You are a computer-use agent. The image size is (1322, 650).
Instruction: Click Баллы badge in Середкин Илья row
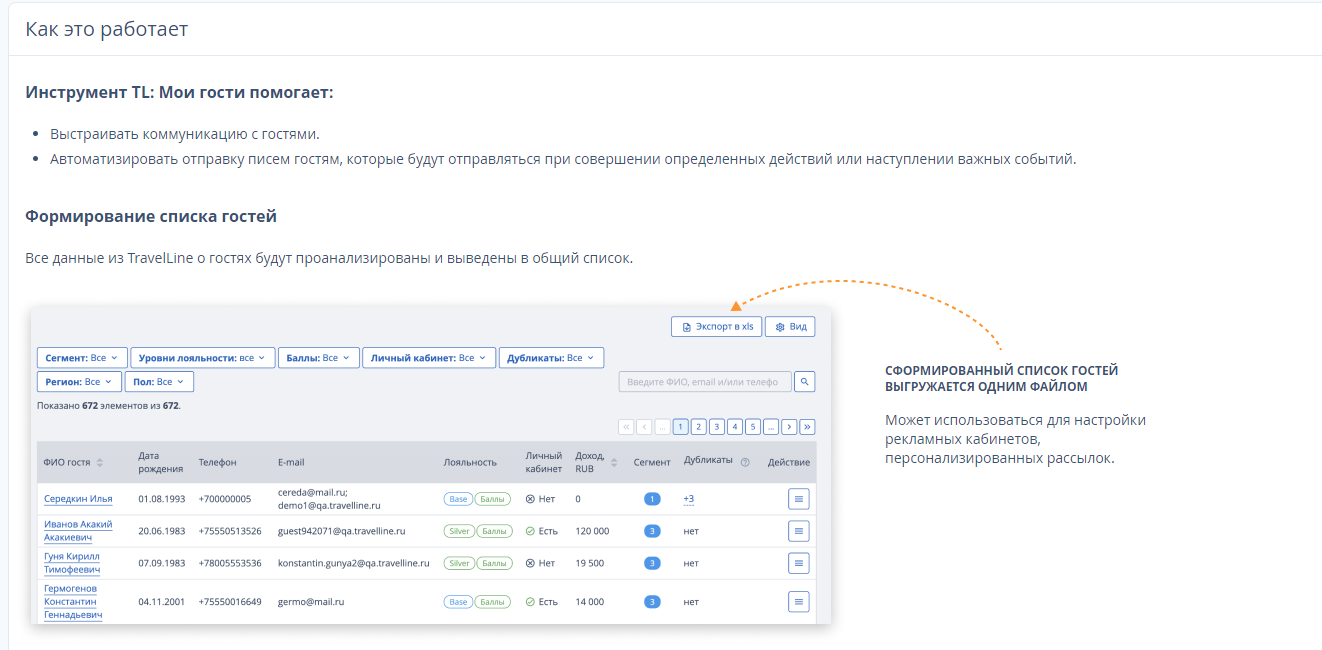pyautogui.click(x=492, y=499)
